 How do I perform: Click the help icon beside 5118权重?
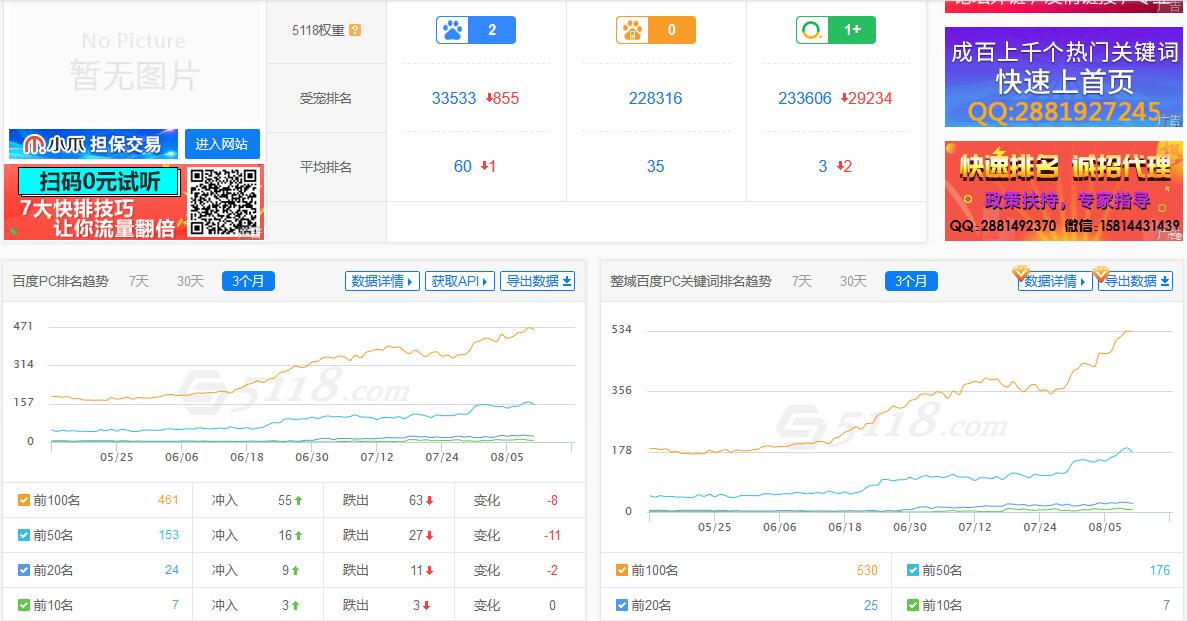pyautogui.click(x=355, y=30)
